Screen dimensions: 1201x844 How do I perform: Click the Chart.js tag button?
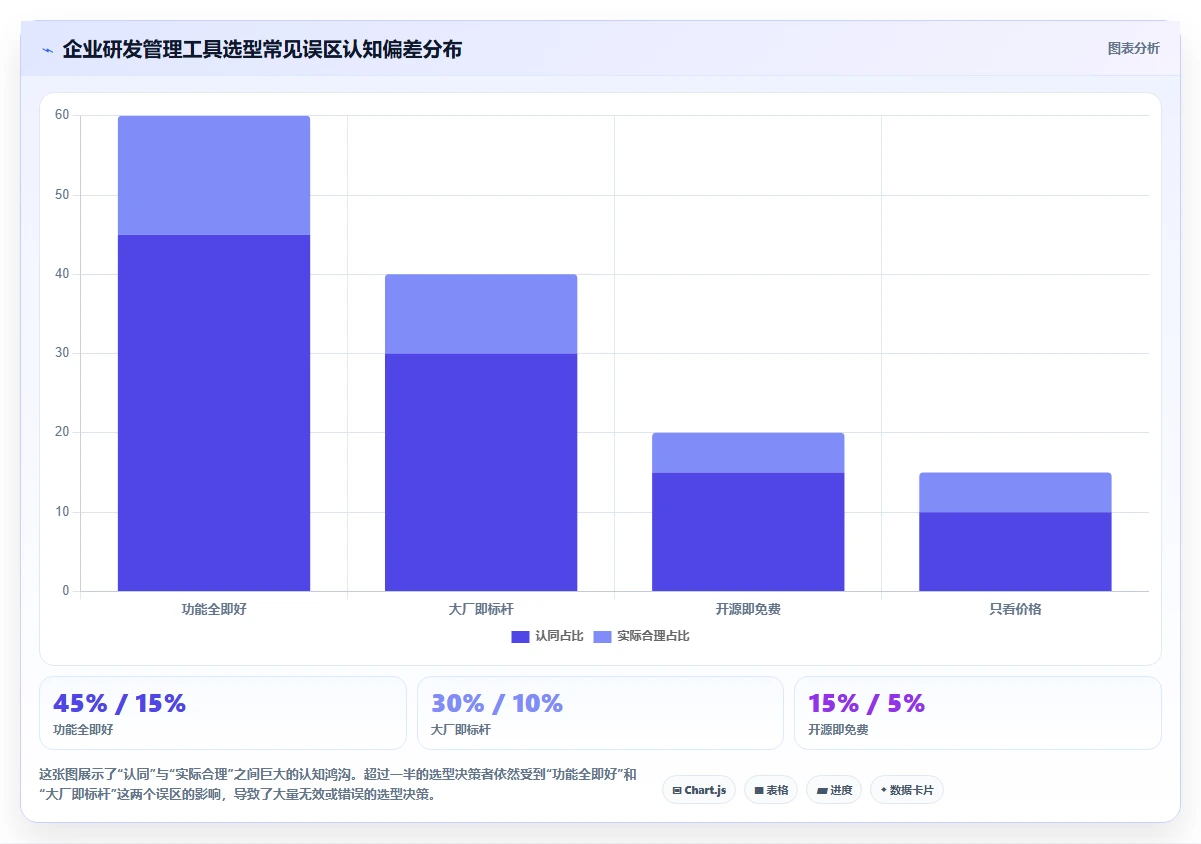699,790
